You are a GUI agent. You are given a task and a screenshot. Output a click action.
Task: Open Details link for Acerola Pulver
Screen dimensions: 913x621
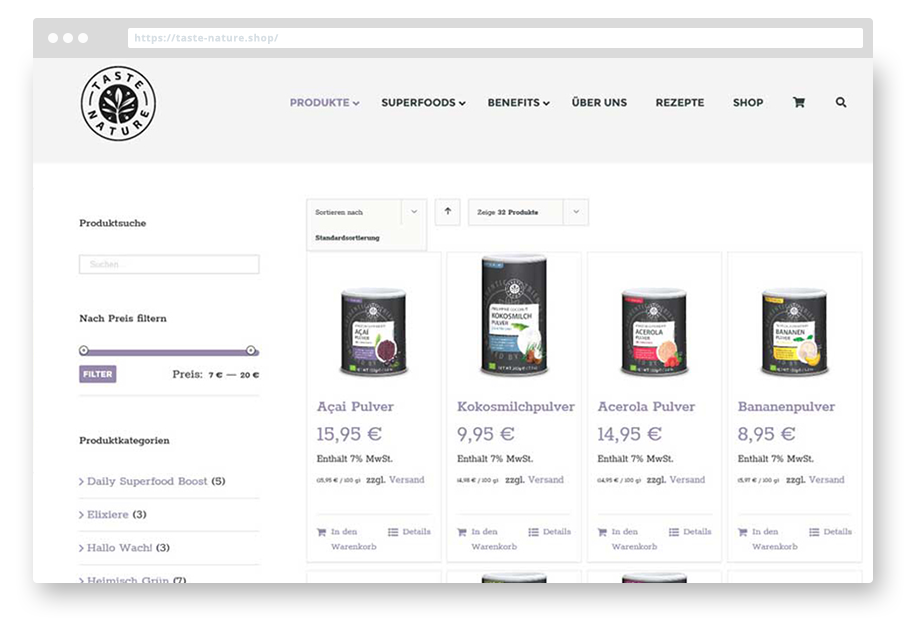click(x=697, y=532)
